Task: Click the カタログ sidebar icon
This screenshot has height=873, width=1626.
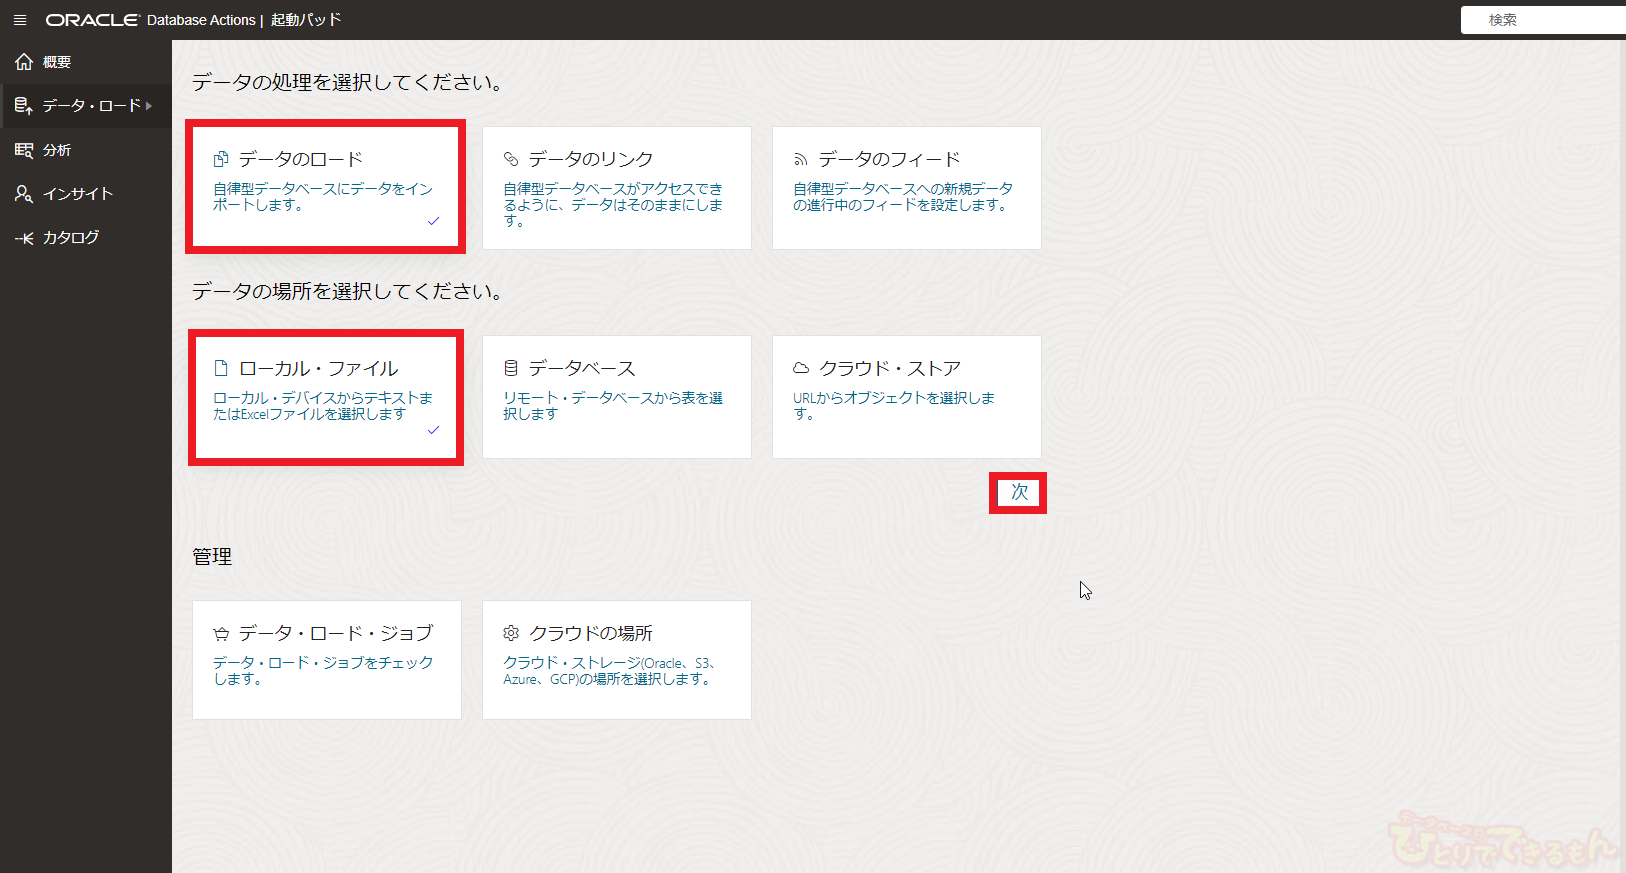Action: tap(24, 238)
